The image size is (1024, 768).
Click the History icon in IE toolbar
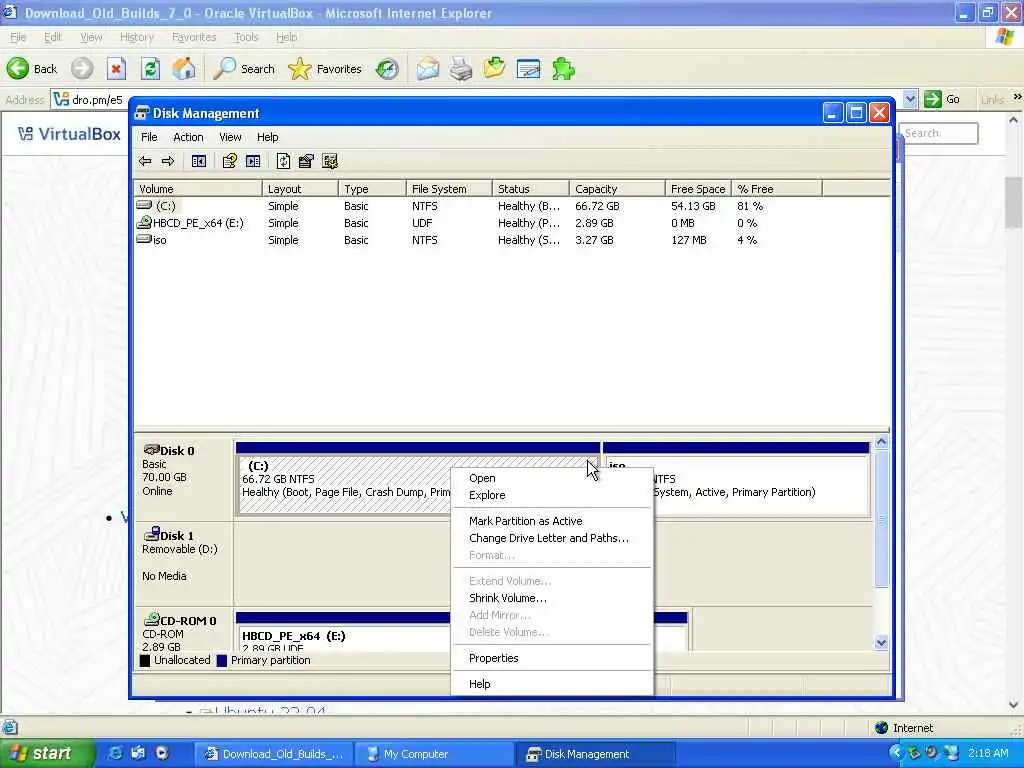tap(387, 69)
